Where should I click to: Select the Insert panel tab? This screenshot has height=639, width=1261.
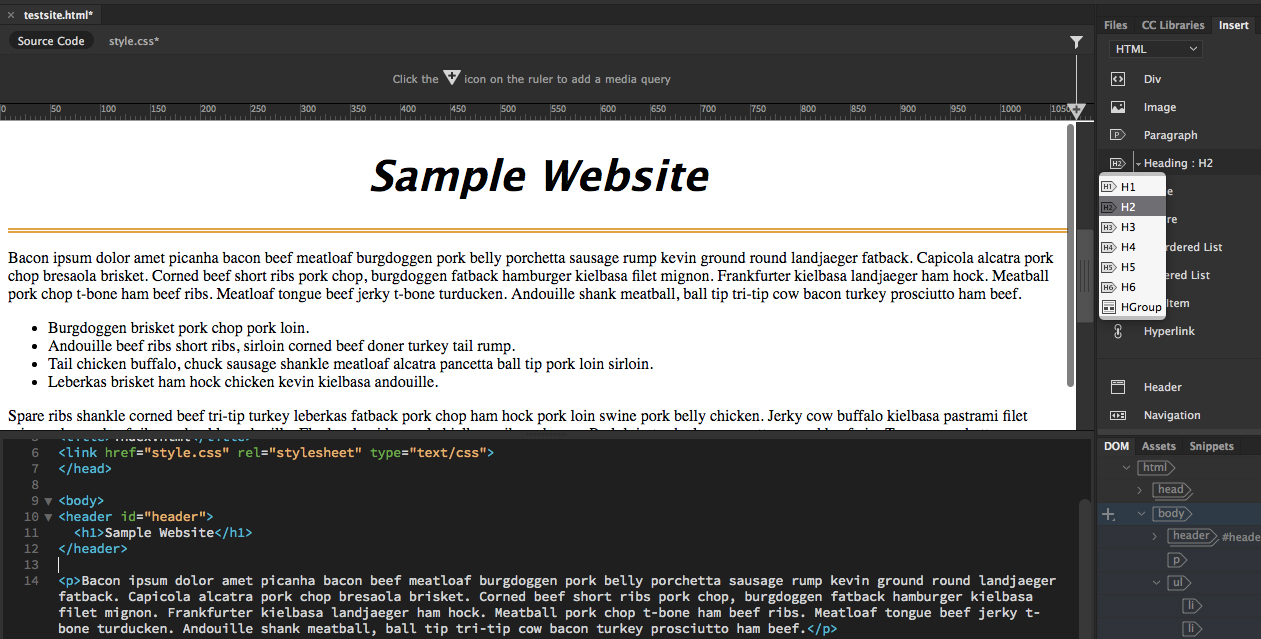tap(1233, 25)
